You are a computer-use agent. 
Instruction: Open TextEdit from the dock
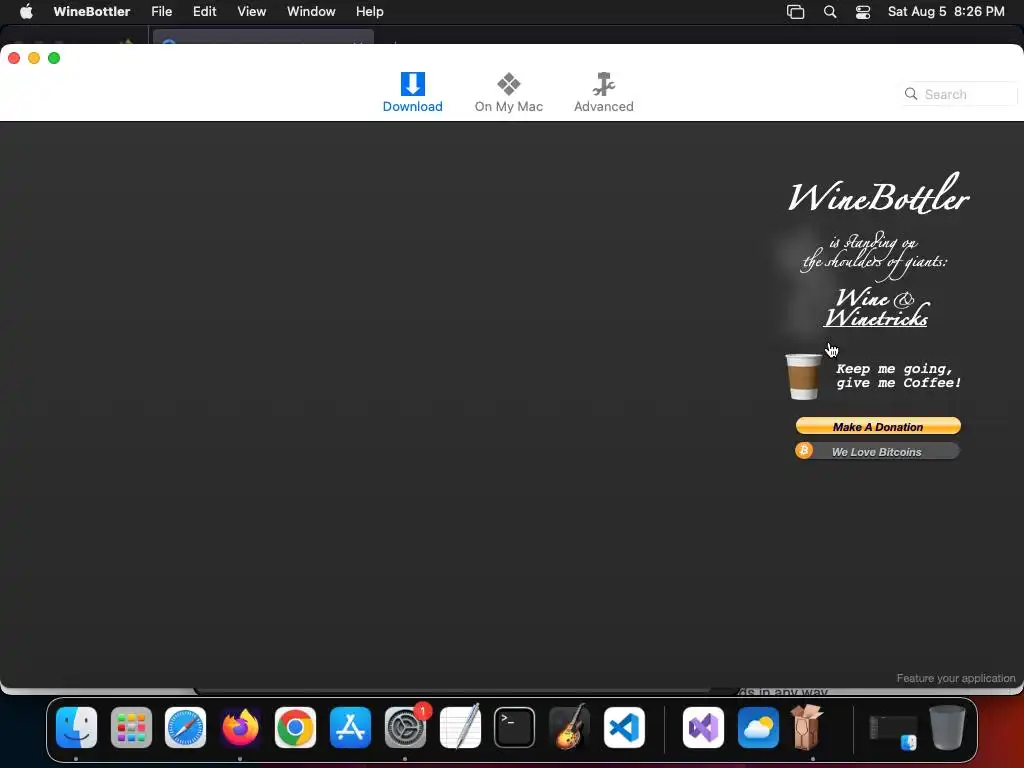[x=460, y=728]
